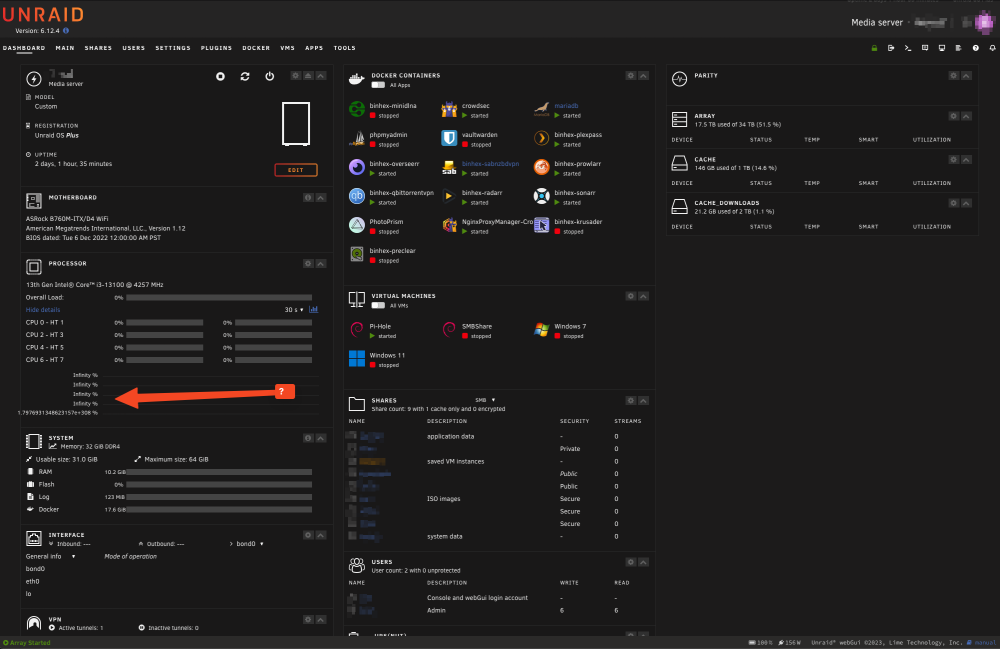Click the binhex-sabnzbdvpn container name link
Screen dimensions: 1000x649
(490, 164)
